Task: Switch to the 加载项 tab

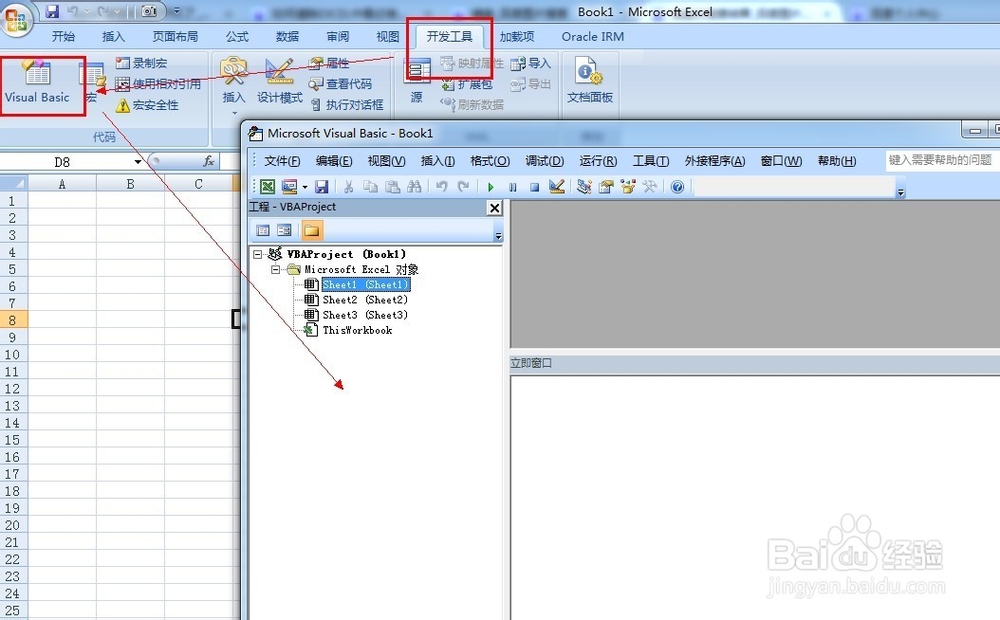Action: [x=517, y=36]
